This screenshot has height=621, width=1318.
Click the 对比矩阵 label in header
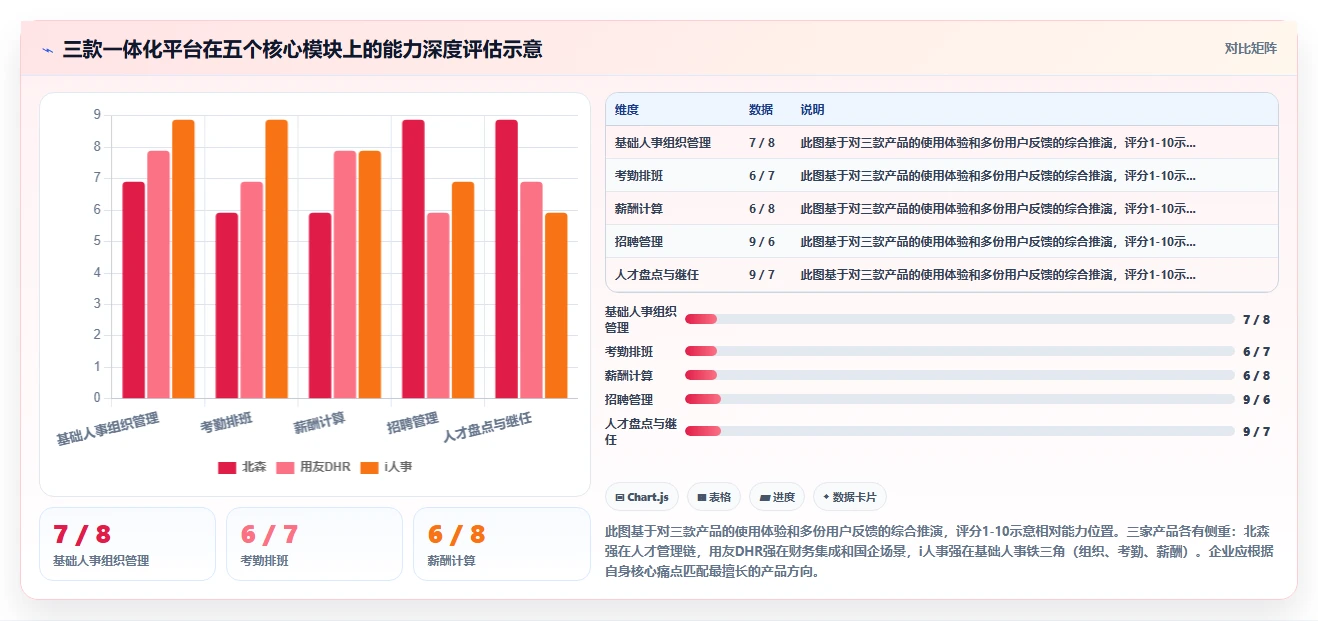tap(1251, 48)
